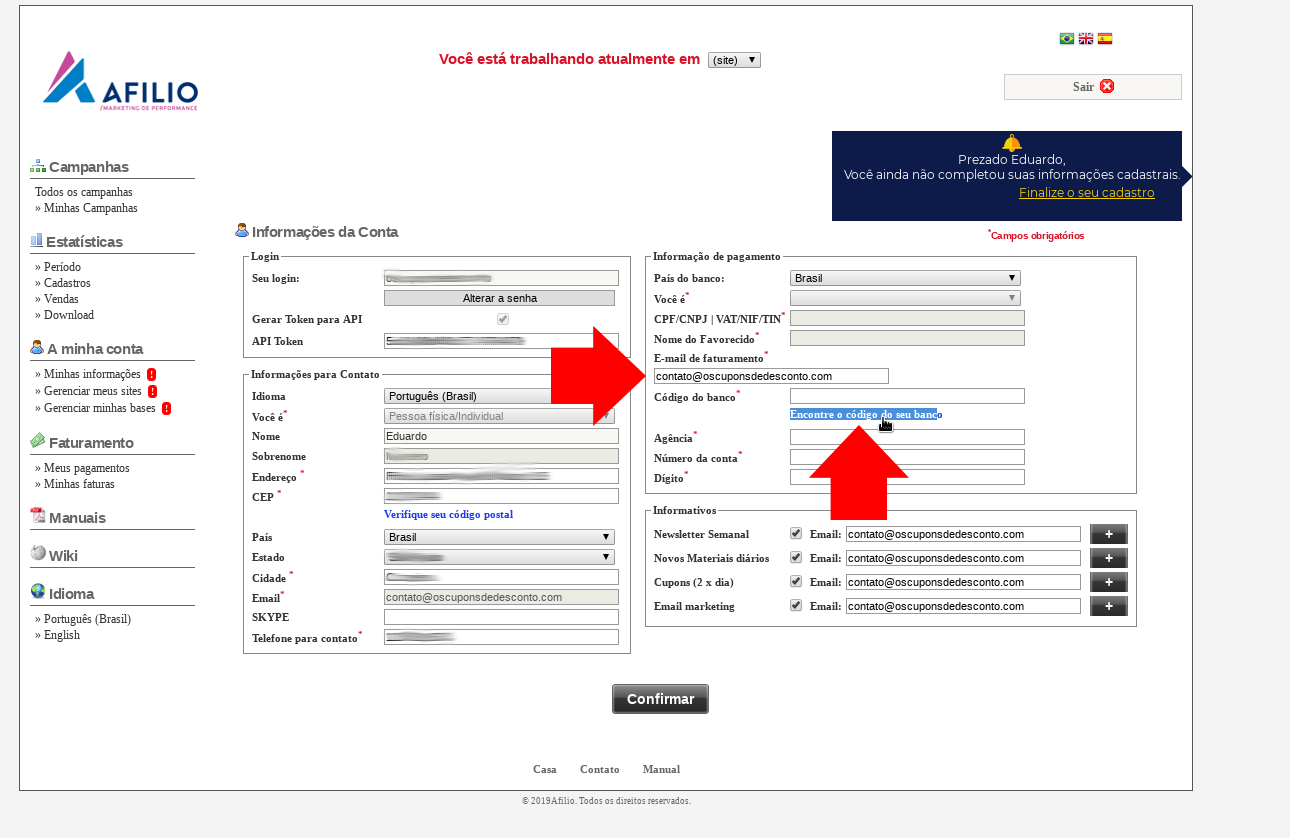
Task: Click the Manual footer link
Action: (x=661, y=769)
